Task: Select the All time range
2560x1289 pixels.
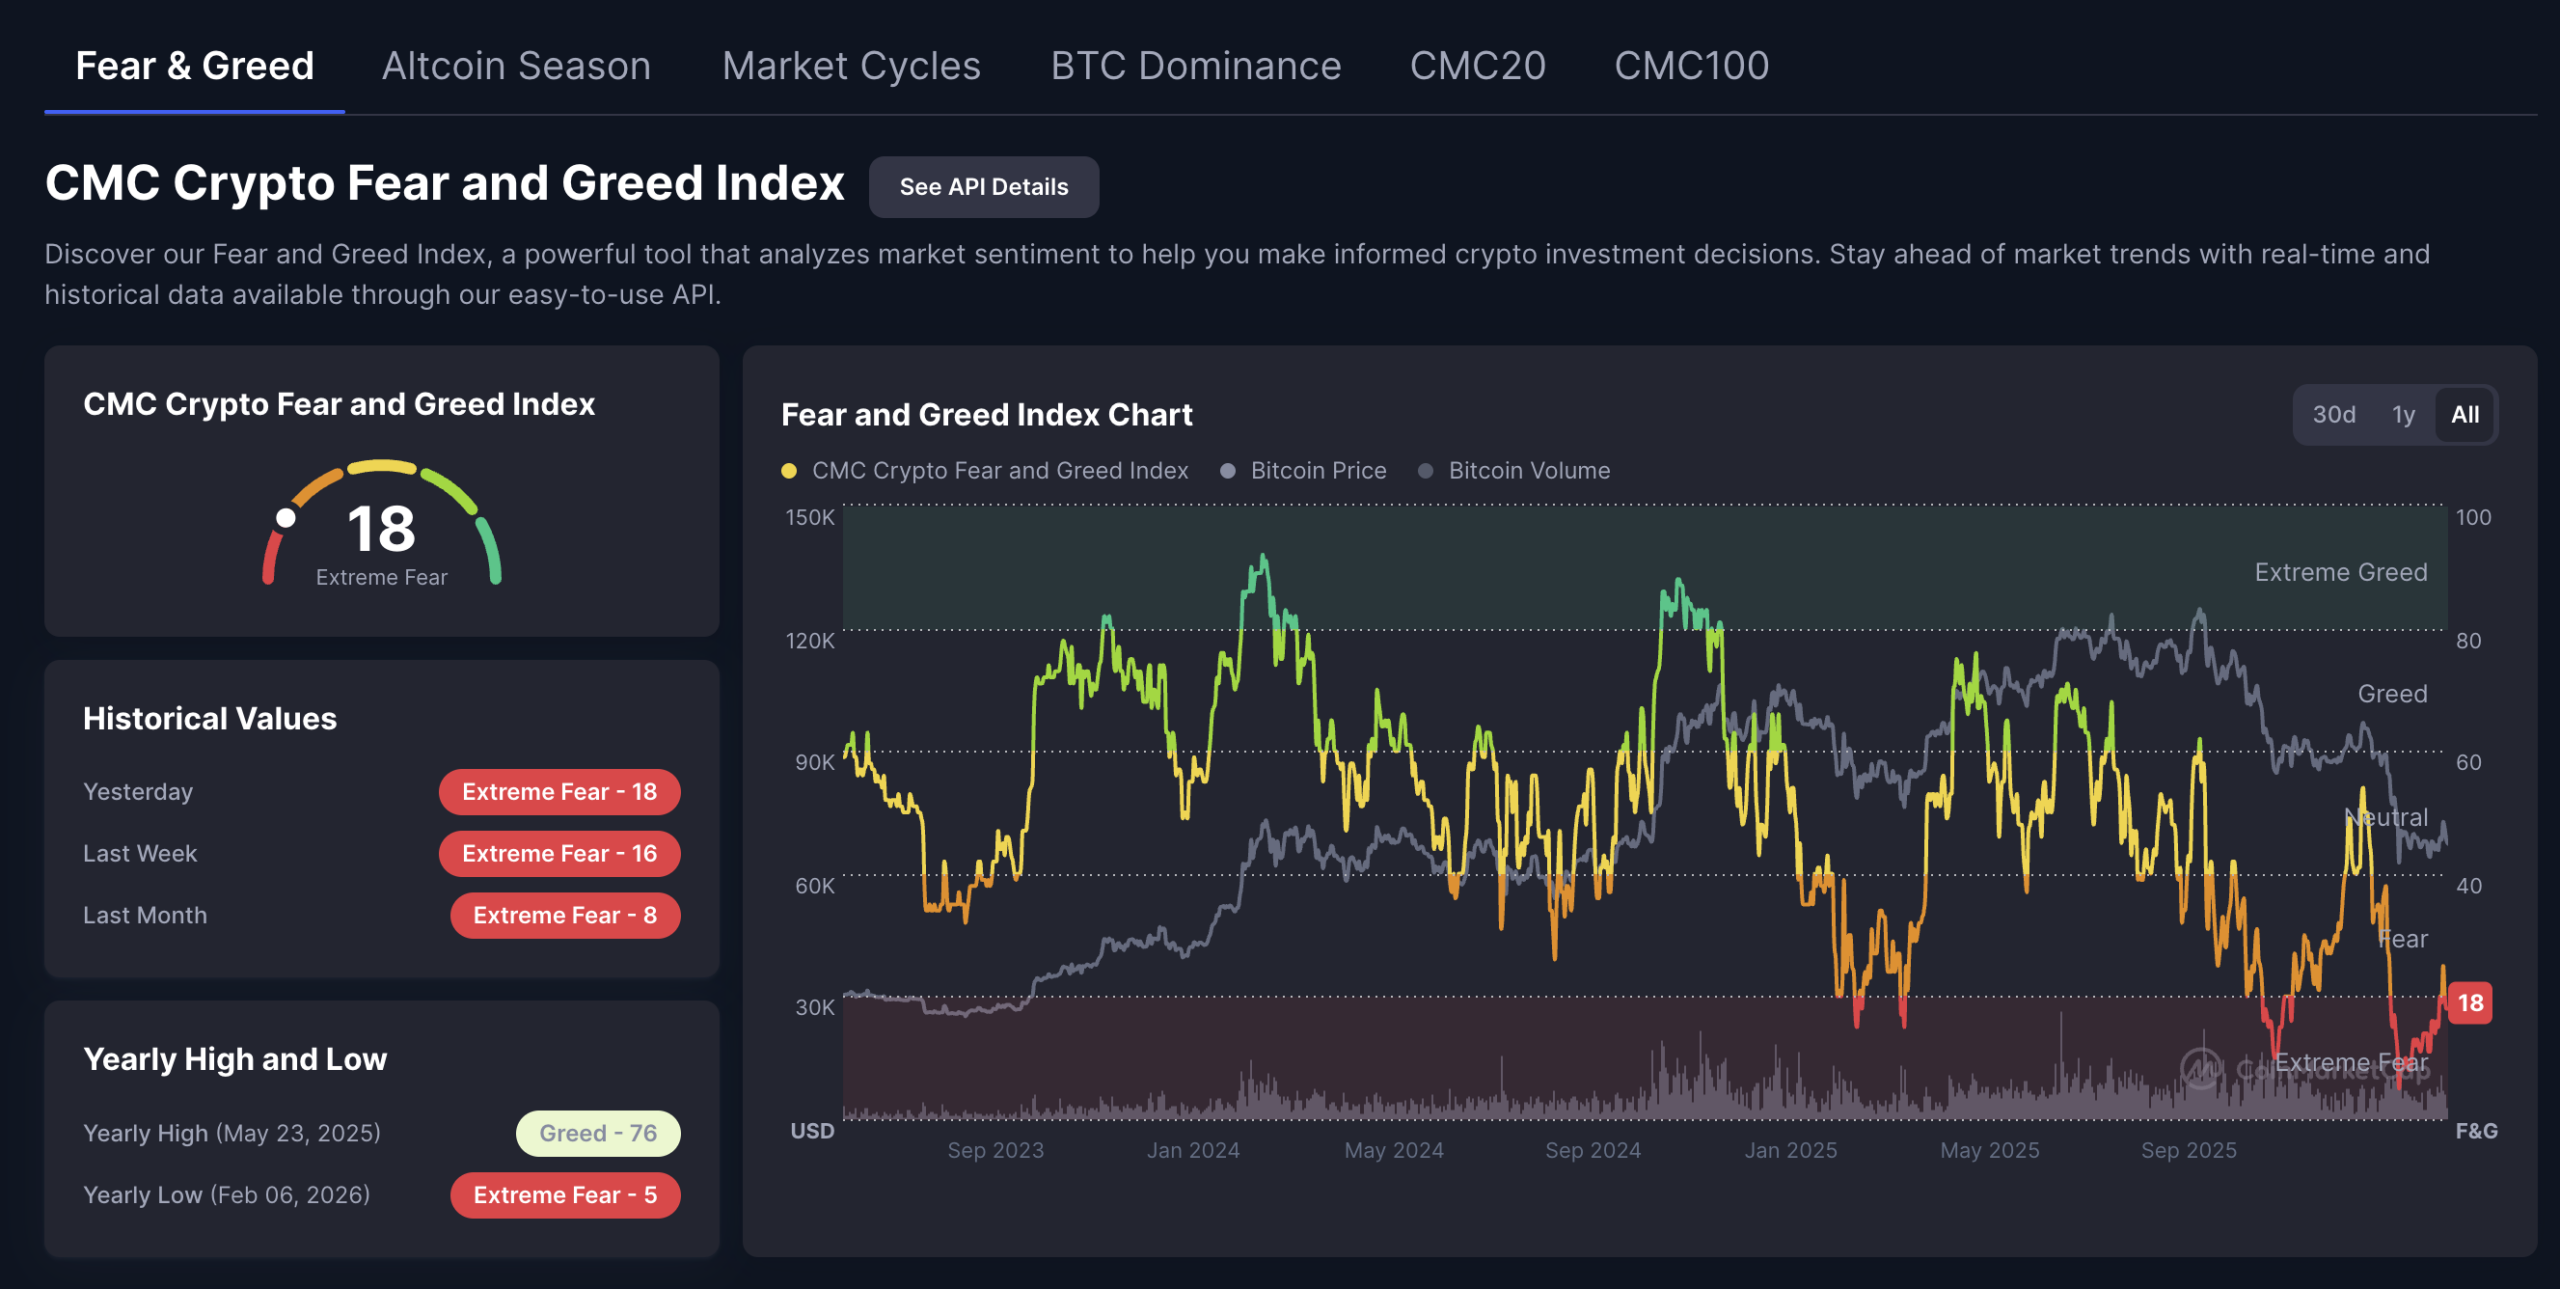Action: (x=2464, y=415)
